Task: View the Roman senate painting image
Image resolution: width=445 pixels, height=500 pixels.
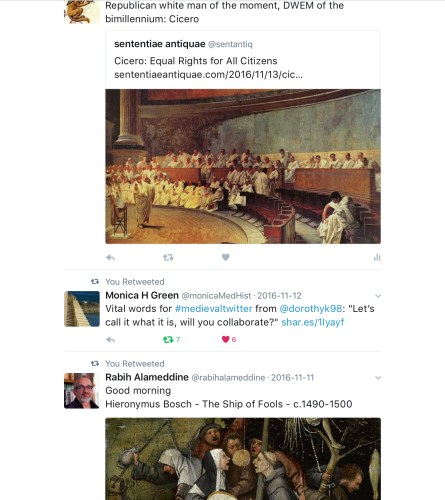Action: (x=243, y=166)
